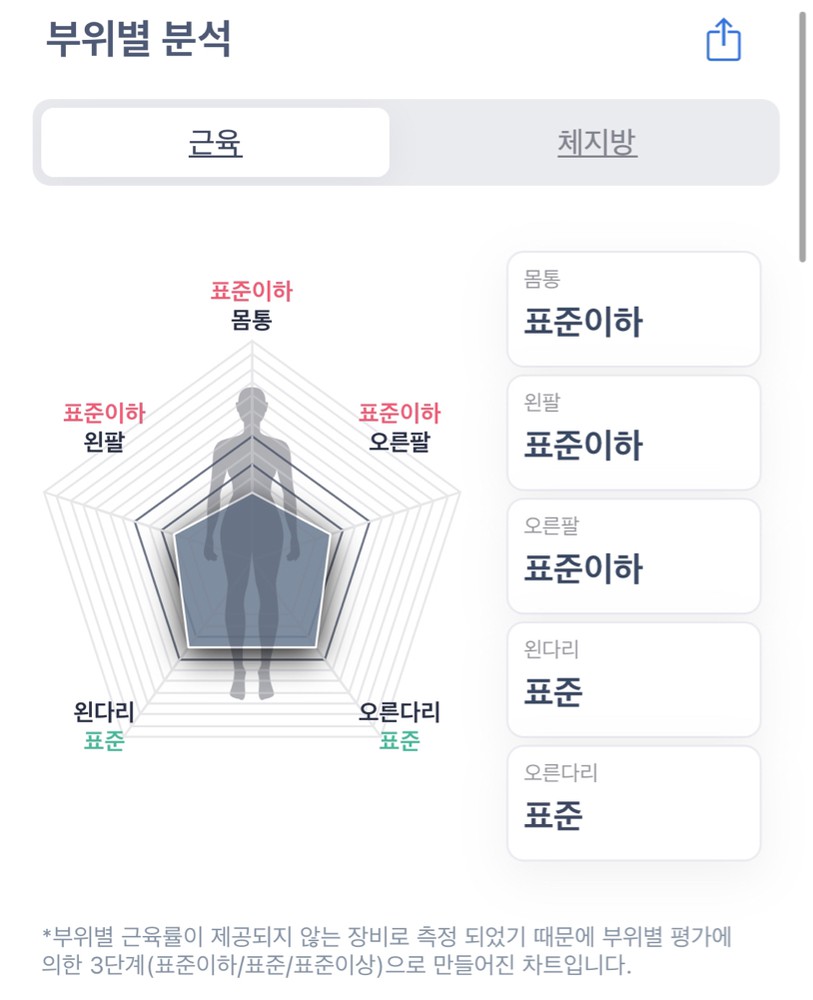
Task: Tap the 오른다리 label on radar chart
Action: (399, 713)
